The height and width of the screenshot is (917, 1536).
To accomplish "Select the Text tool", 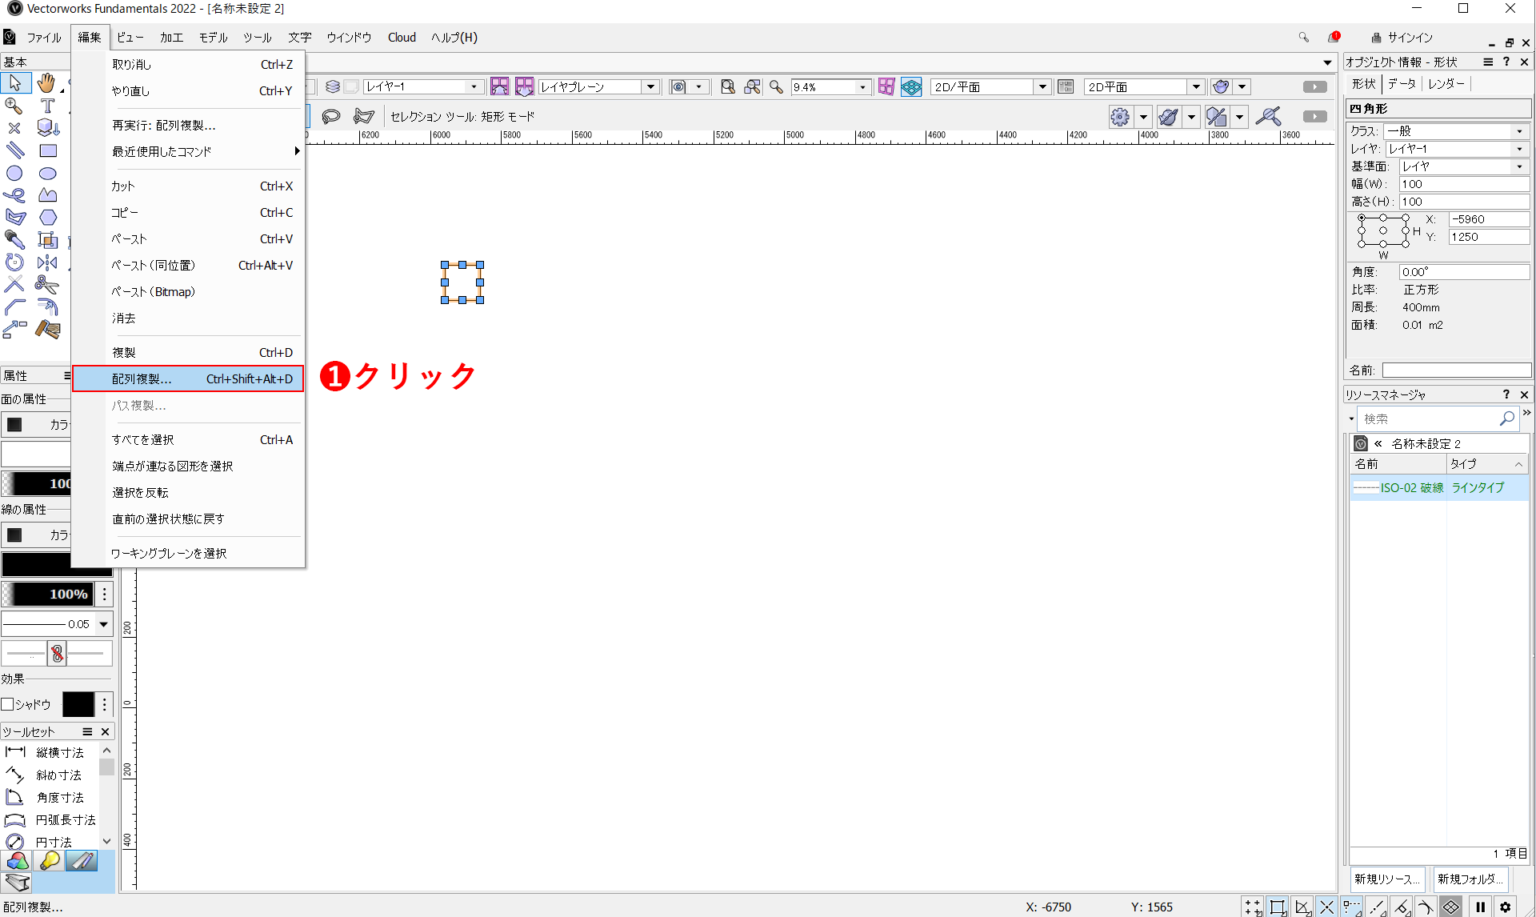I will click(47, 105).
